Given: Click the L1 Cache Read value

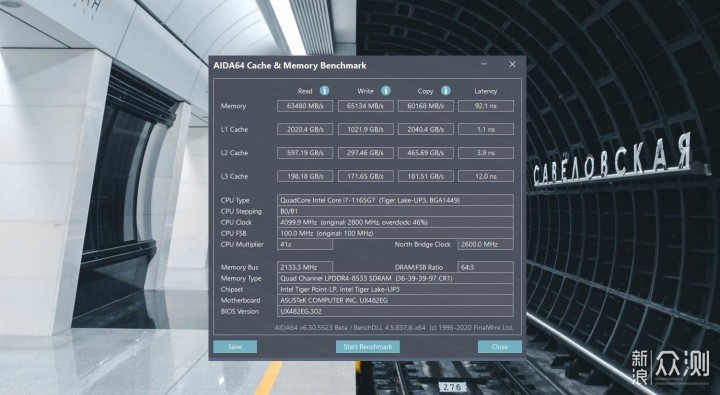Looking at the screenshot, I should click(305, 130).
